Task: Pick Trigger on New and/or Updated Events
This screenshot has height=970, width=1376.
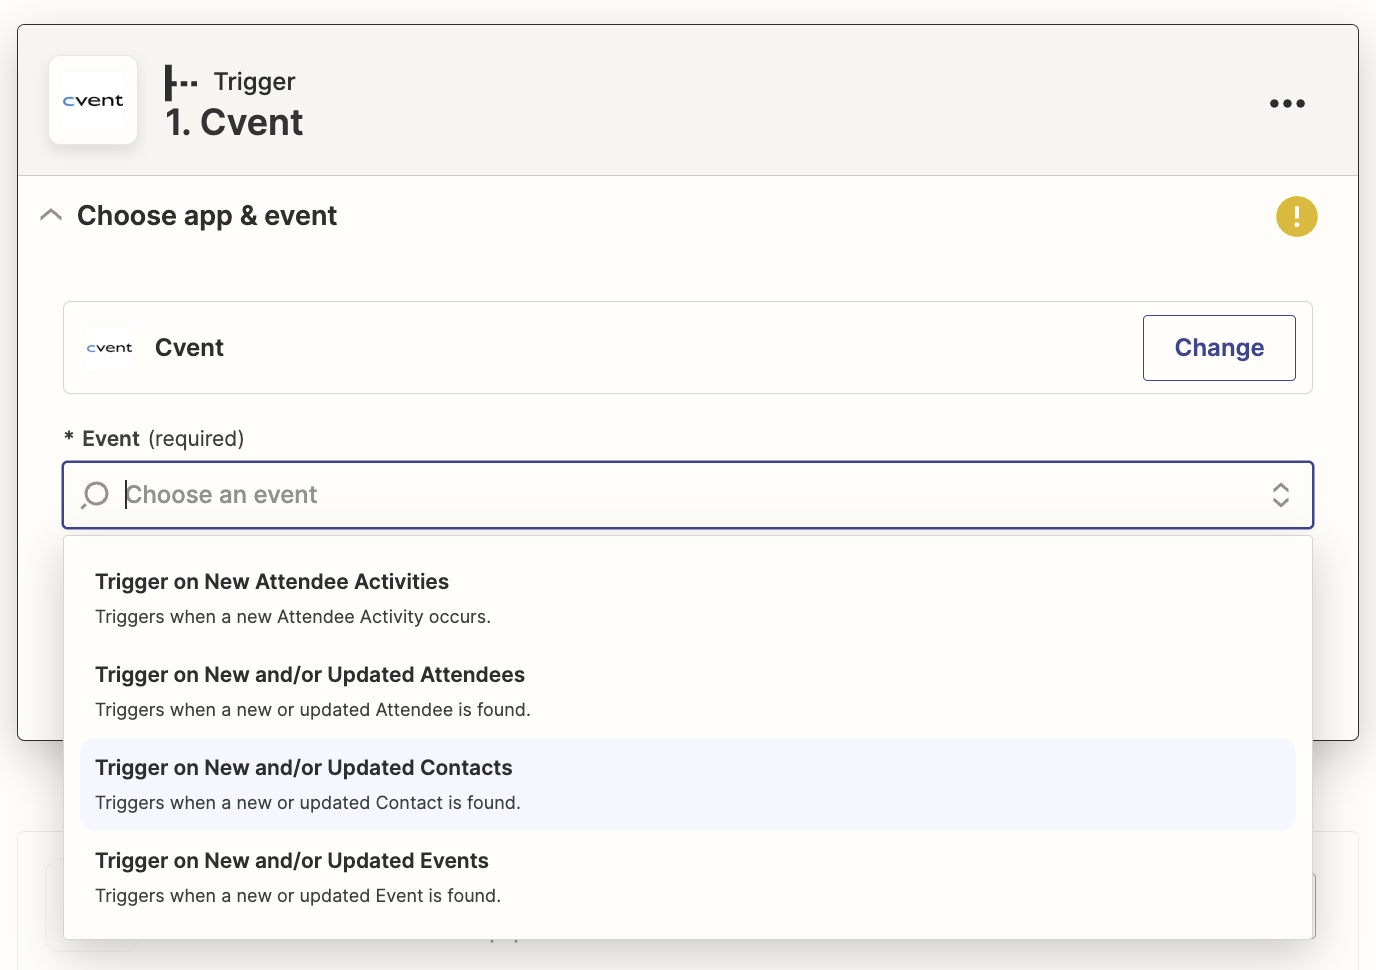Action: pos(688,878)
